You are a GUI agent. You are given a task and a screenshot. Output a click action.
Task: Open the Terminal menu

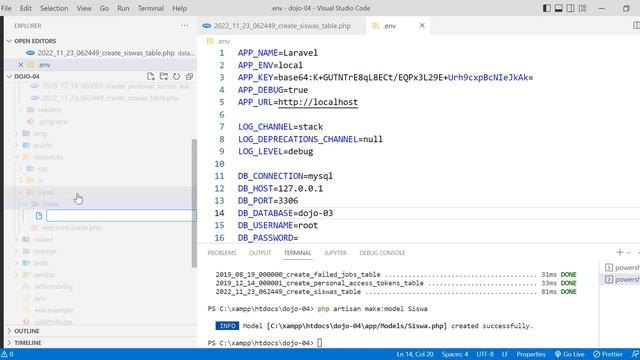(x=151, y=8)
